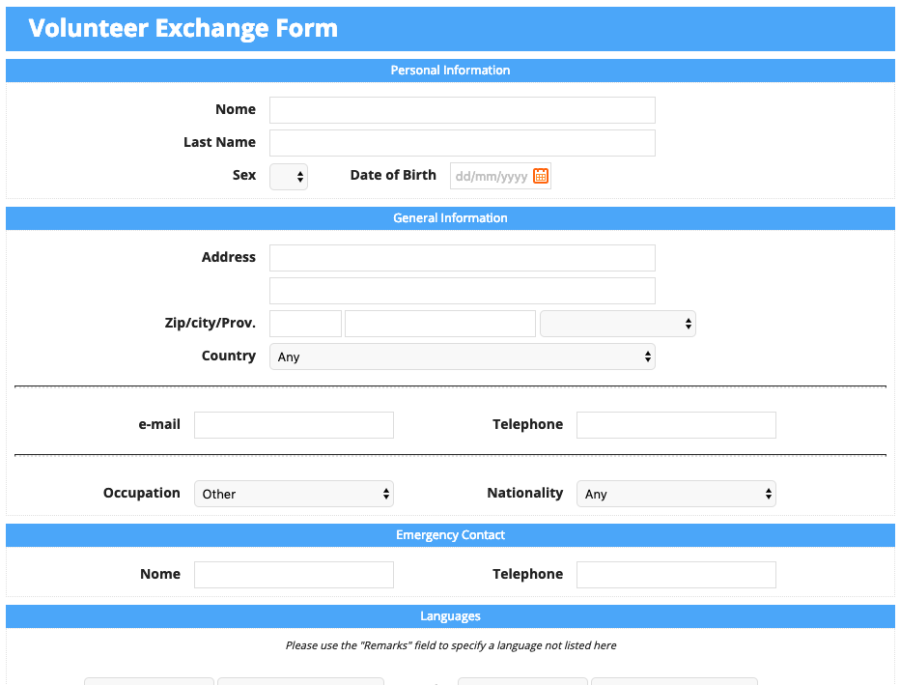This screenshot has height=685, width=900.
Task: Open the Date of Birth calendar icon
Action: tap(540, 176)
